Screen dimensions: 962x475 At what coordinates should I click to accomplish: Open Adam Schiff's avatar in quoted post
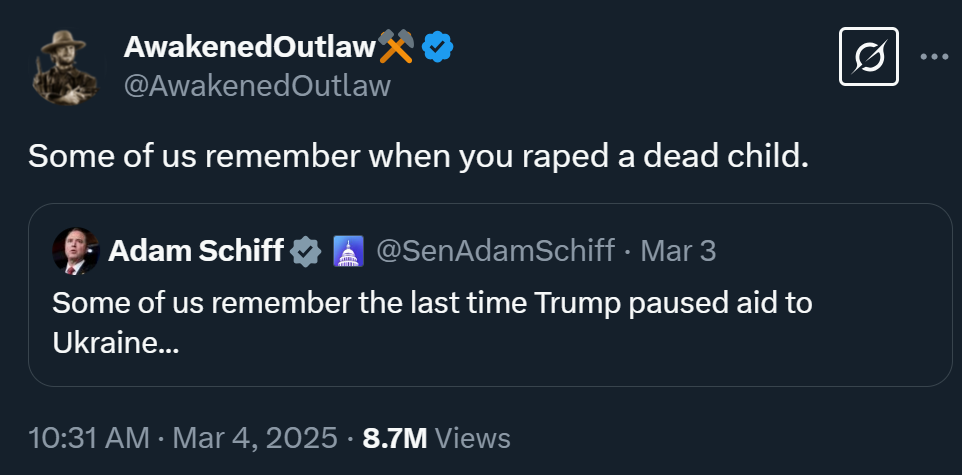click(x=76, y=250)
